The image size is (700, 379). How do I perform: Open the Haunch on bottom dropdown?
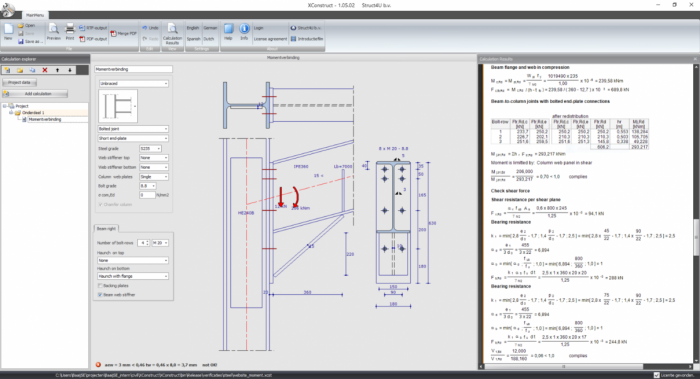tap(133, 276)
